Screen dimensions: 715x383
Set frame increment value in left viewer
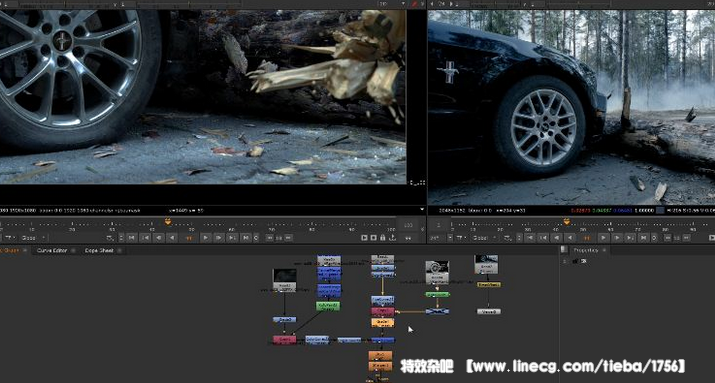point(279,238)
